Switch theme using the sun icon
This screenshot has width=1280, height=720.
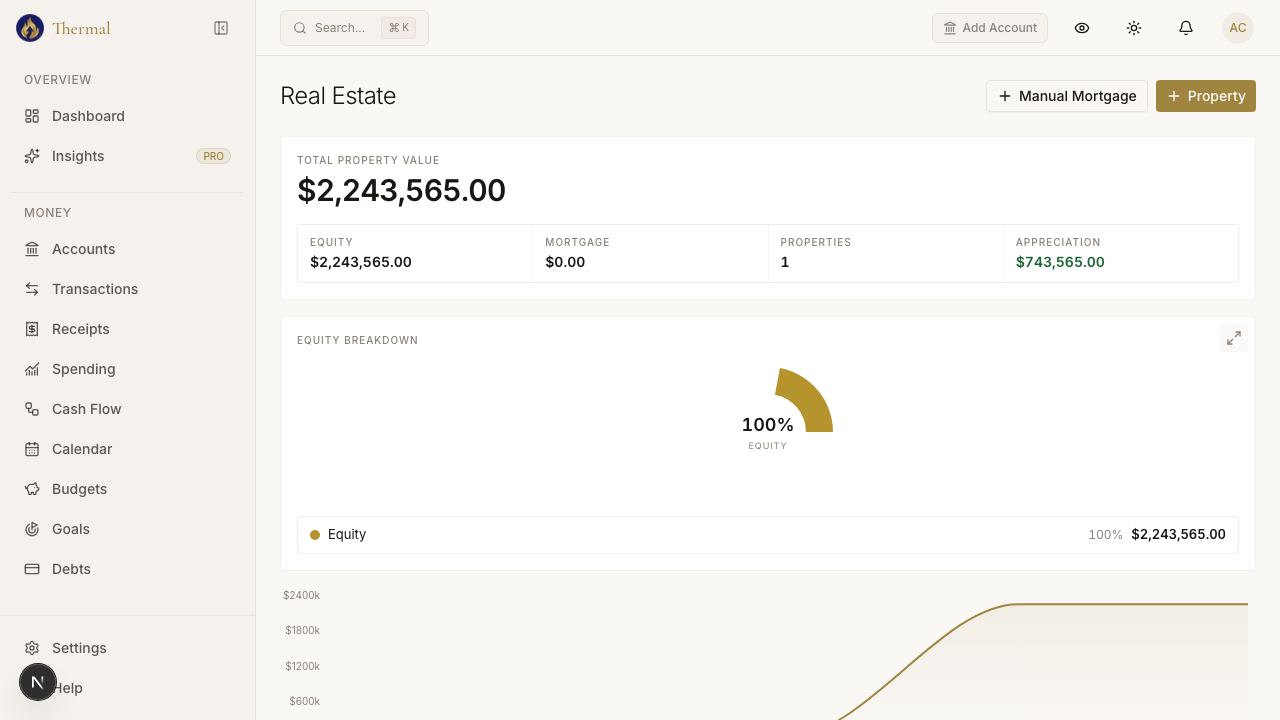[1134, 28]
